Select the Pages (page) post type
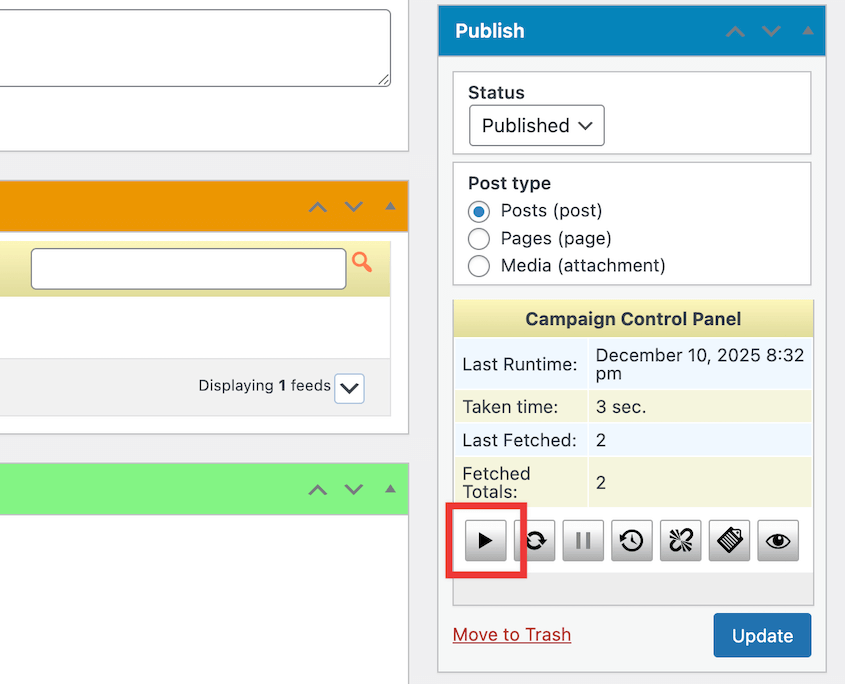845x684 pixels. 479,238
